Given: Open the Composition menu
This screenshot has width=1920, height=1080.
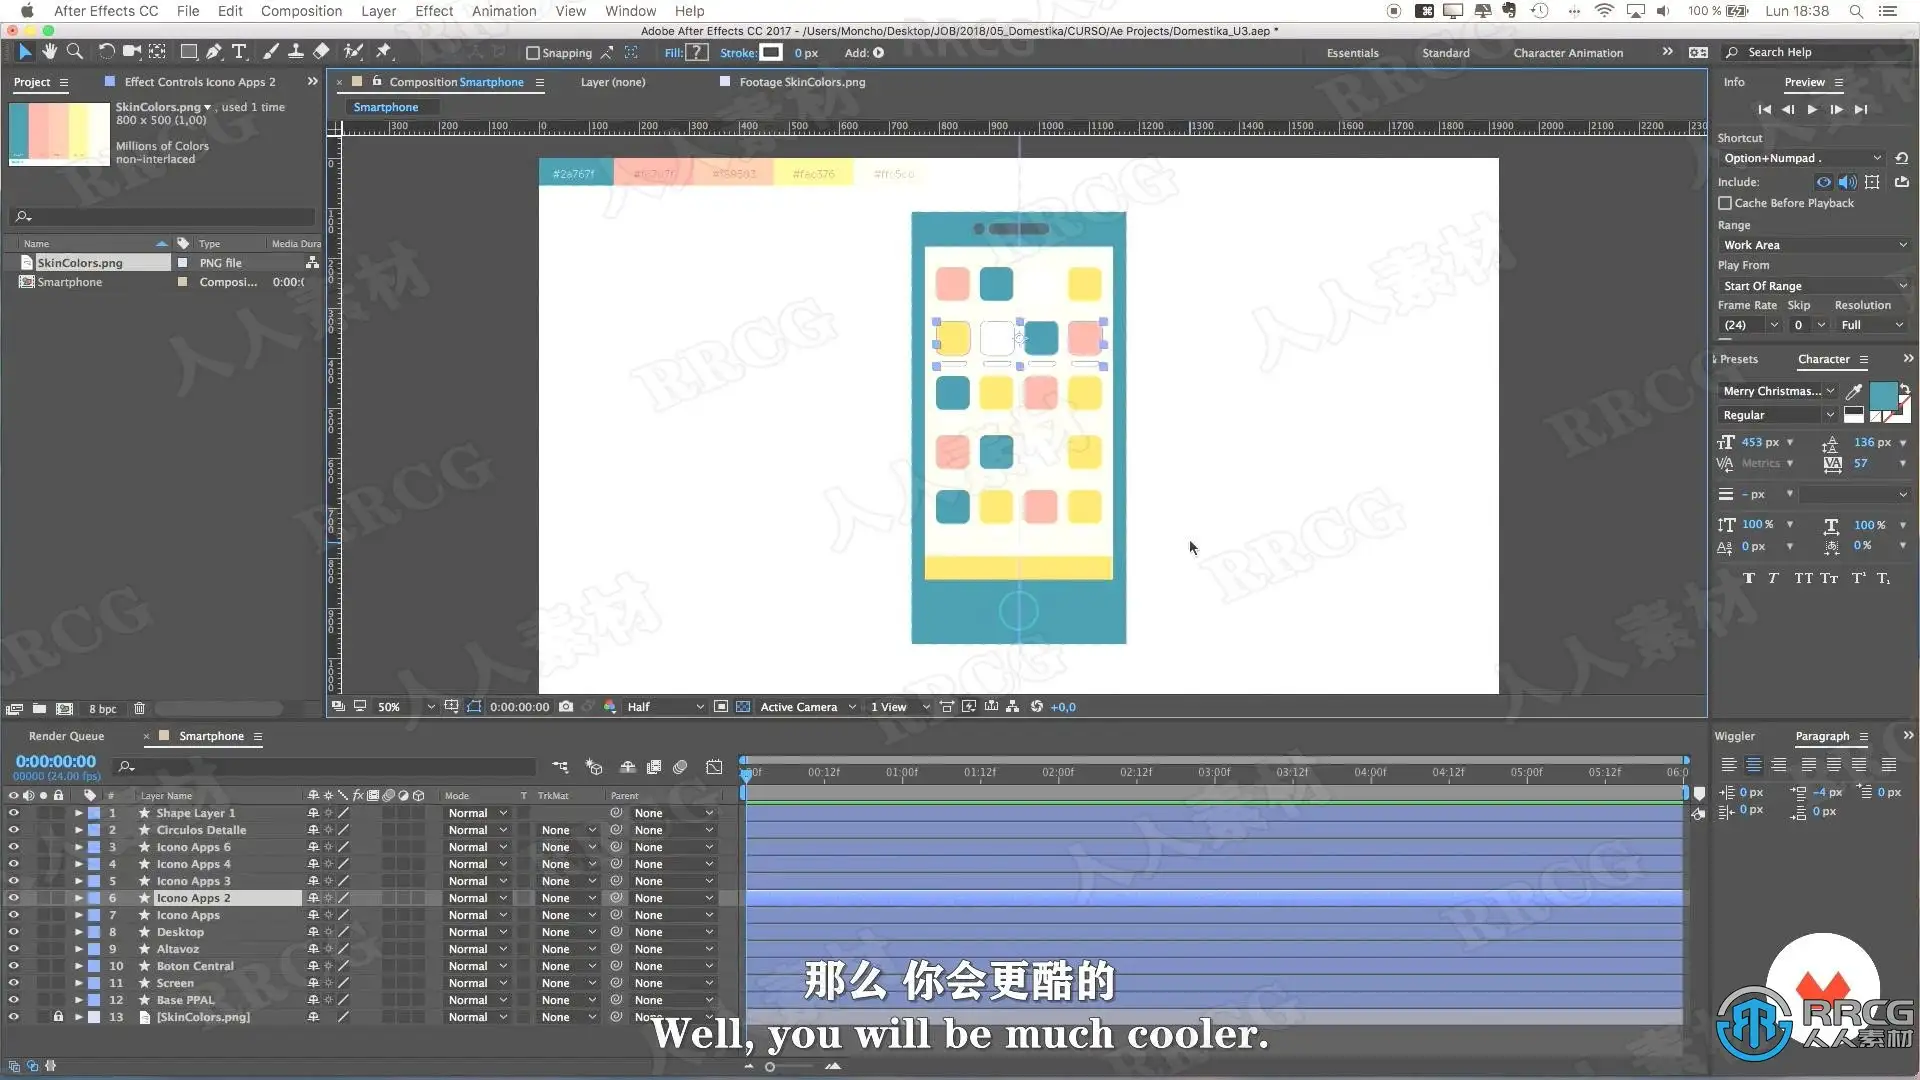Looking at the screenshot, I should point(301,11).
